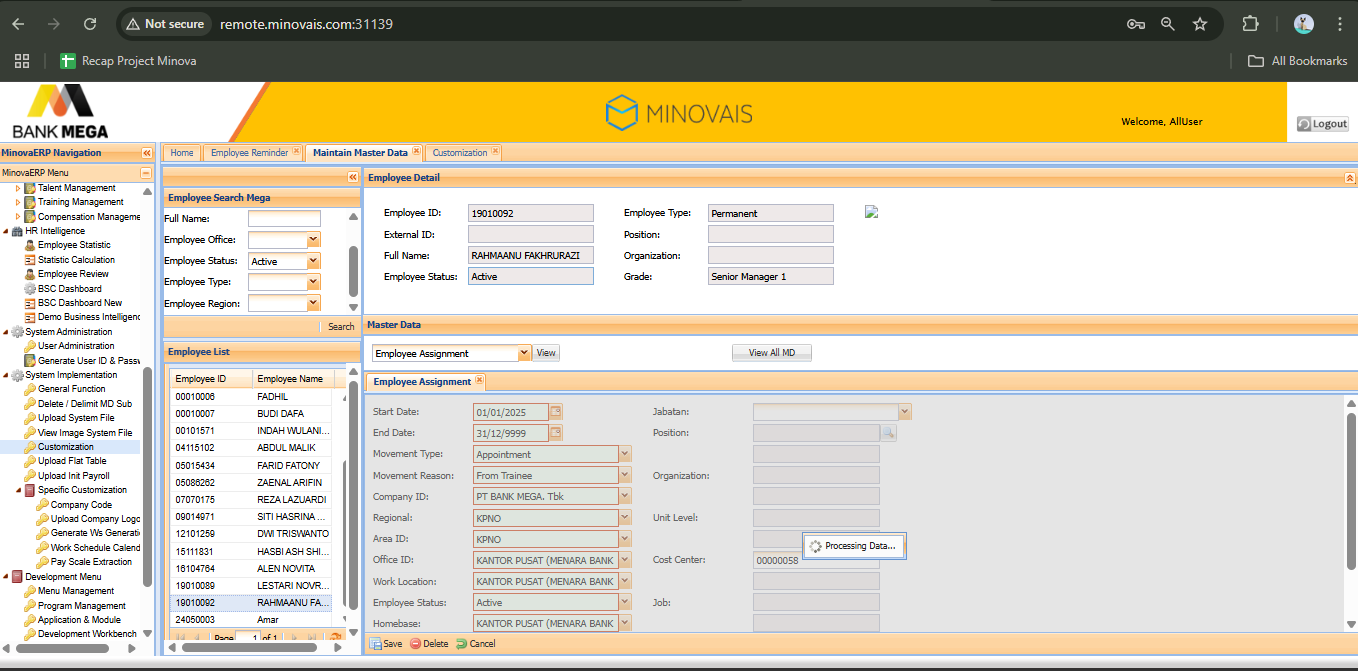Collapse the Development Menu tree node
The height and width of the screenshot is (671, 1358).
[x=6, y=577]
